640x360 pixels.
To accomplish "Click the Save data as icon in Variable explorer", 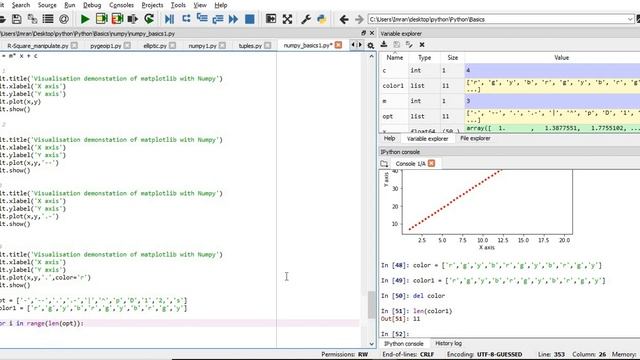I will 409,44.
